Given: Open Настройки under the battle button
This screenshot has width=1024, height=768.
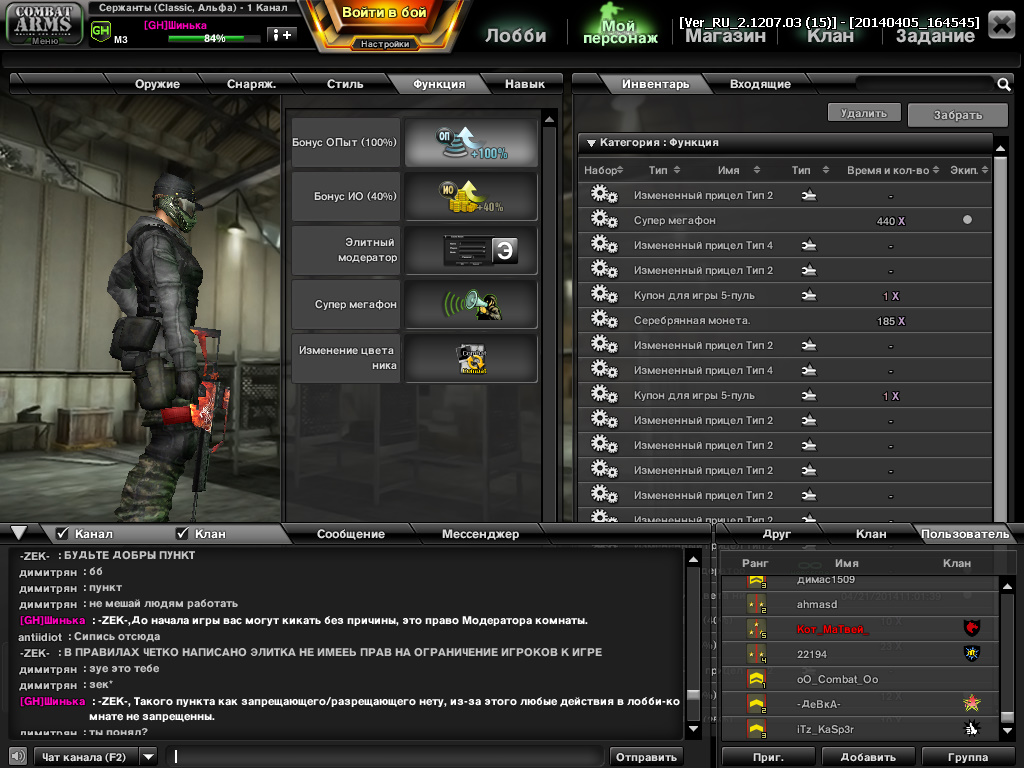Looking at the screenshot, I should click(x=385, y=44).
